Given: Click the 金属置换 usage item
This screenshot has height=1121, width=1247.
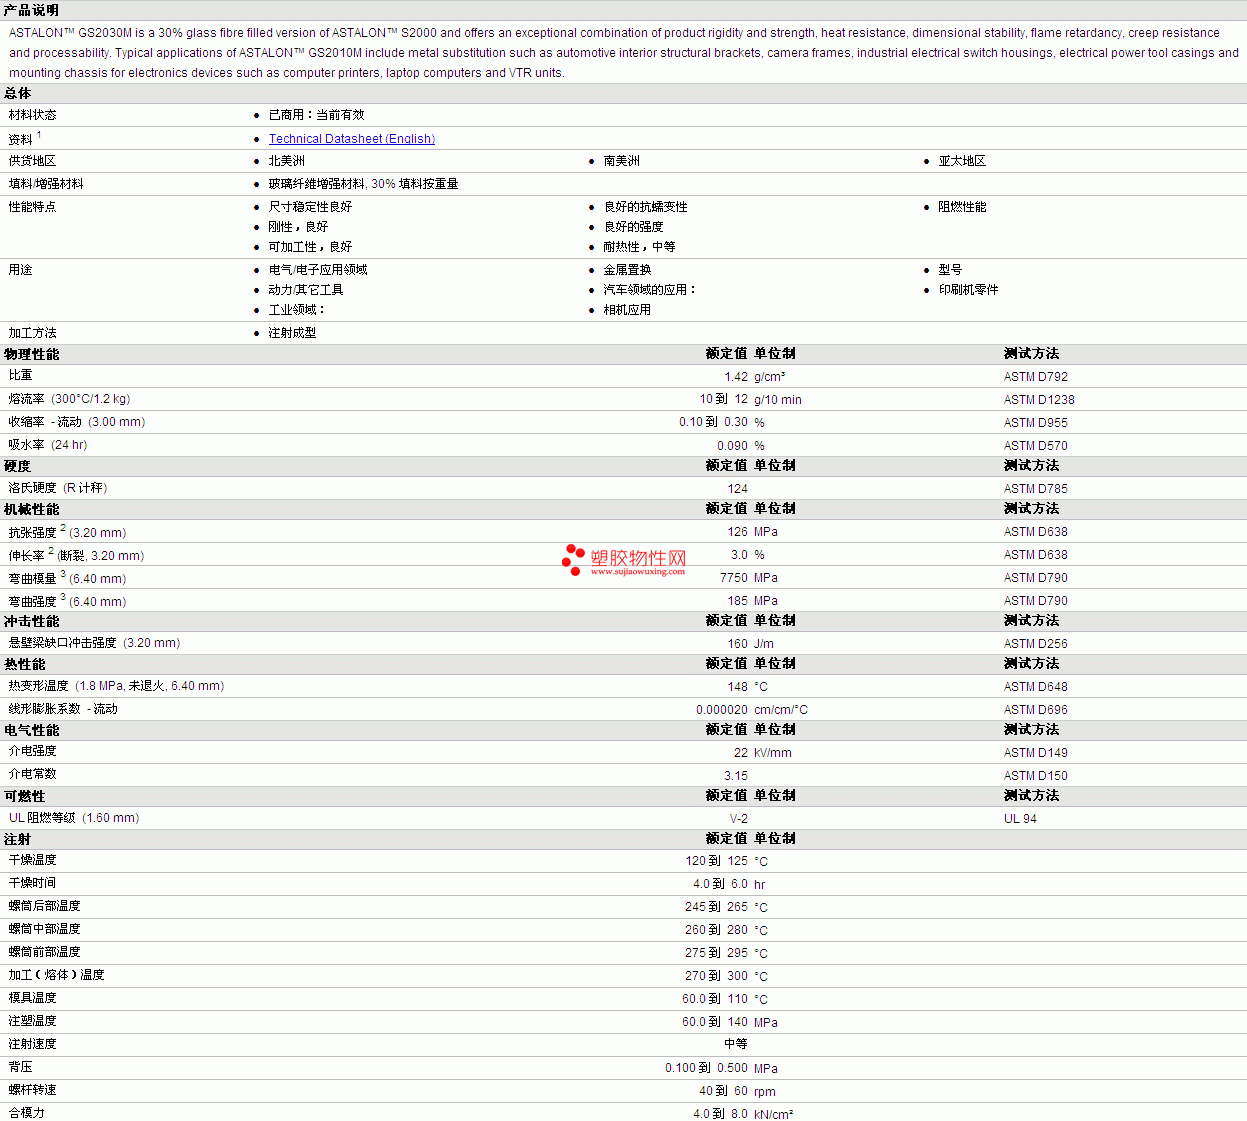Looking at the screenshot, I should 627,270.
